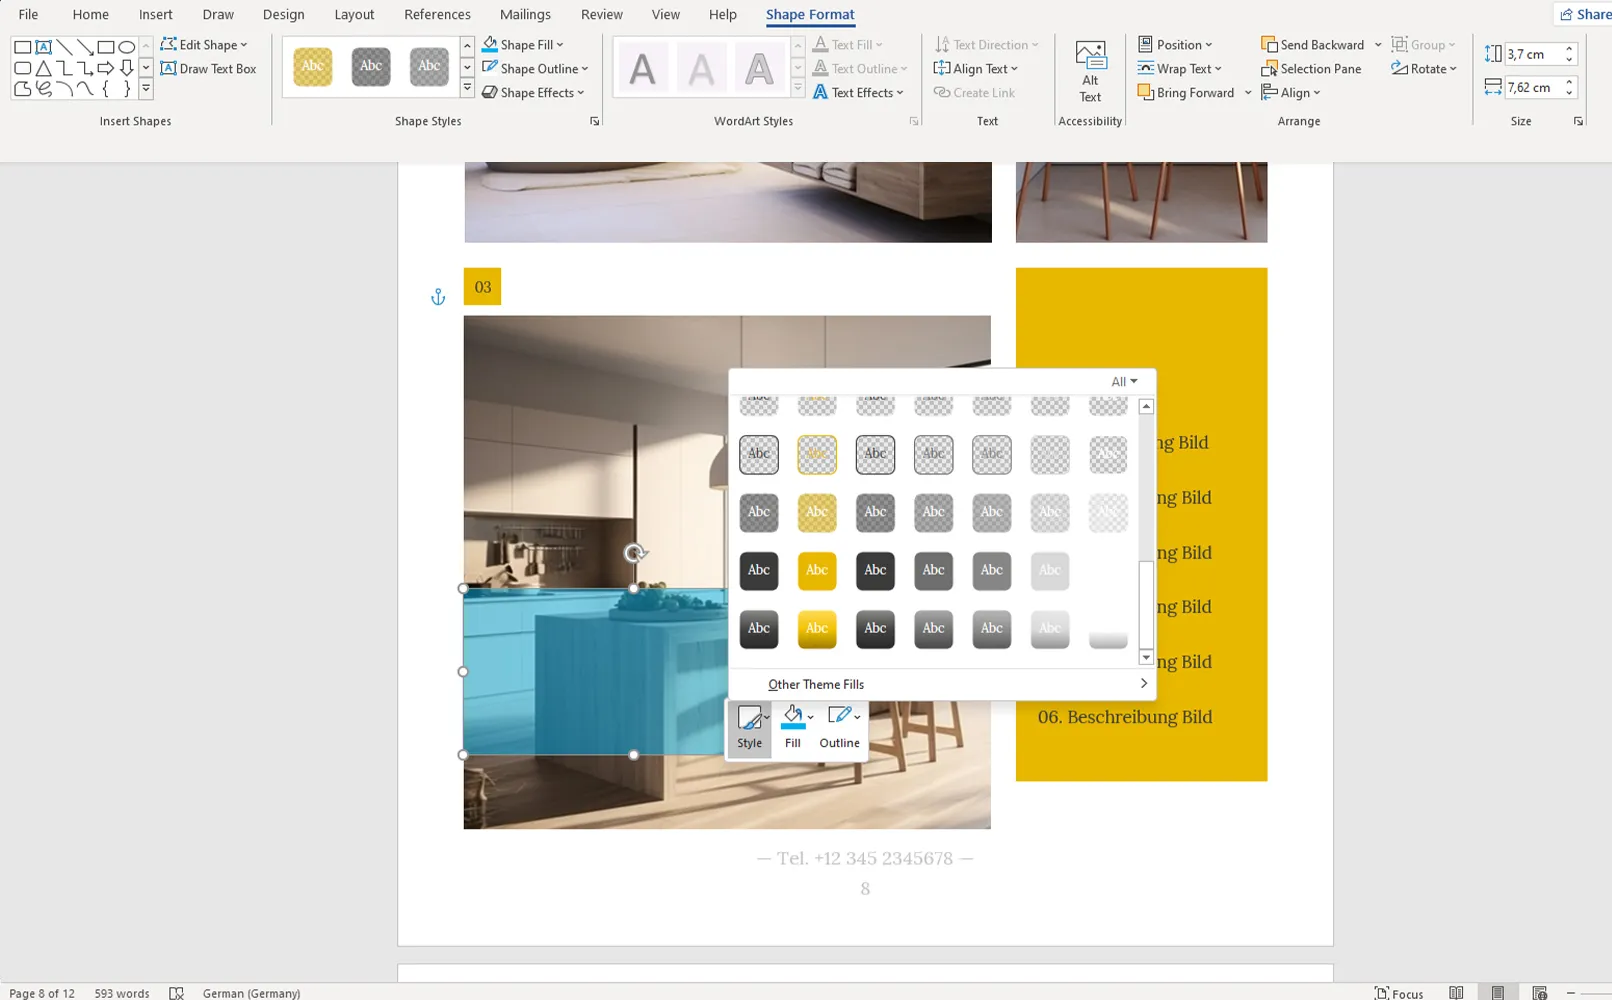This screenshot has height=1000, width=1612.
Task: Click the 593 words counter
Action: click(x=122, y=993)
